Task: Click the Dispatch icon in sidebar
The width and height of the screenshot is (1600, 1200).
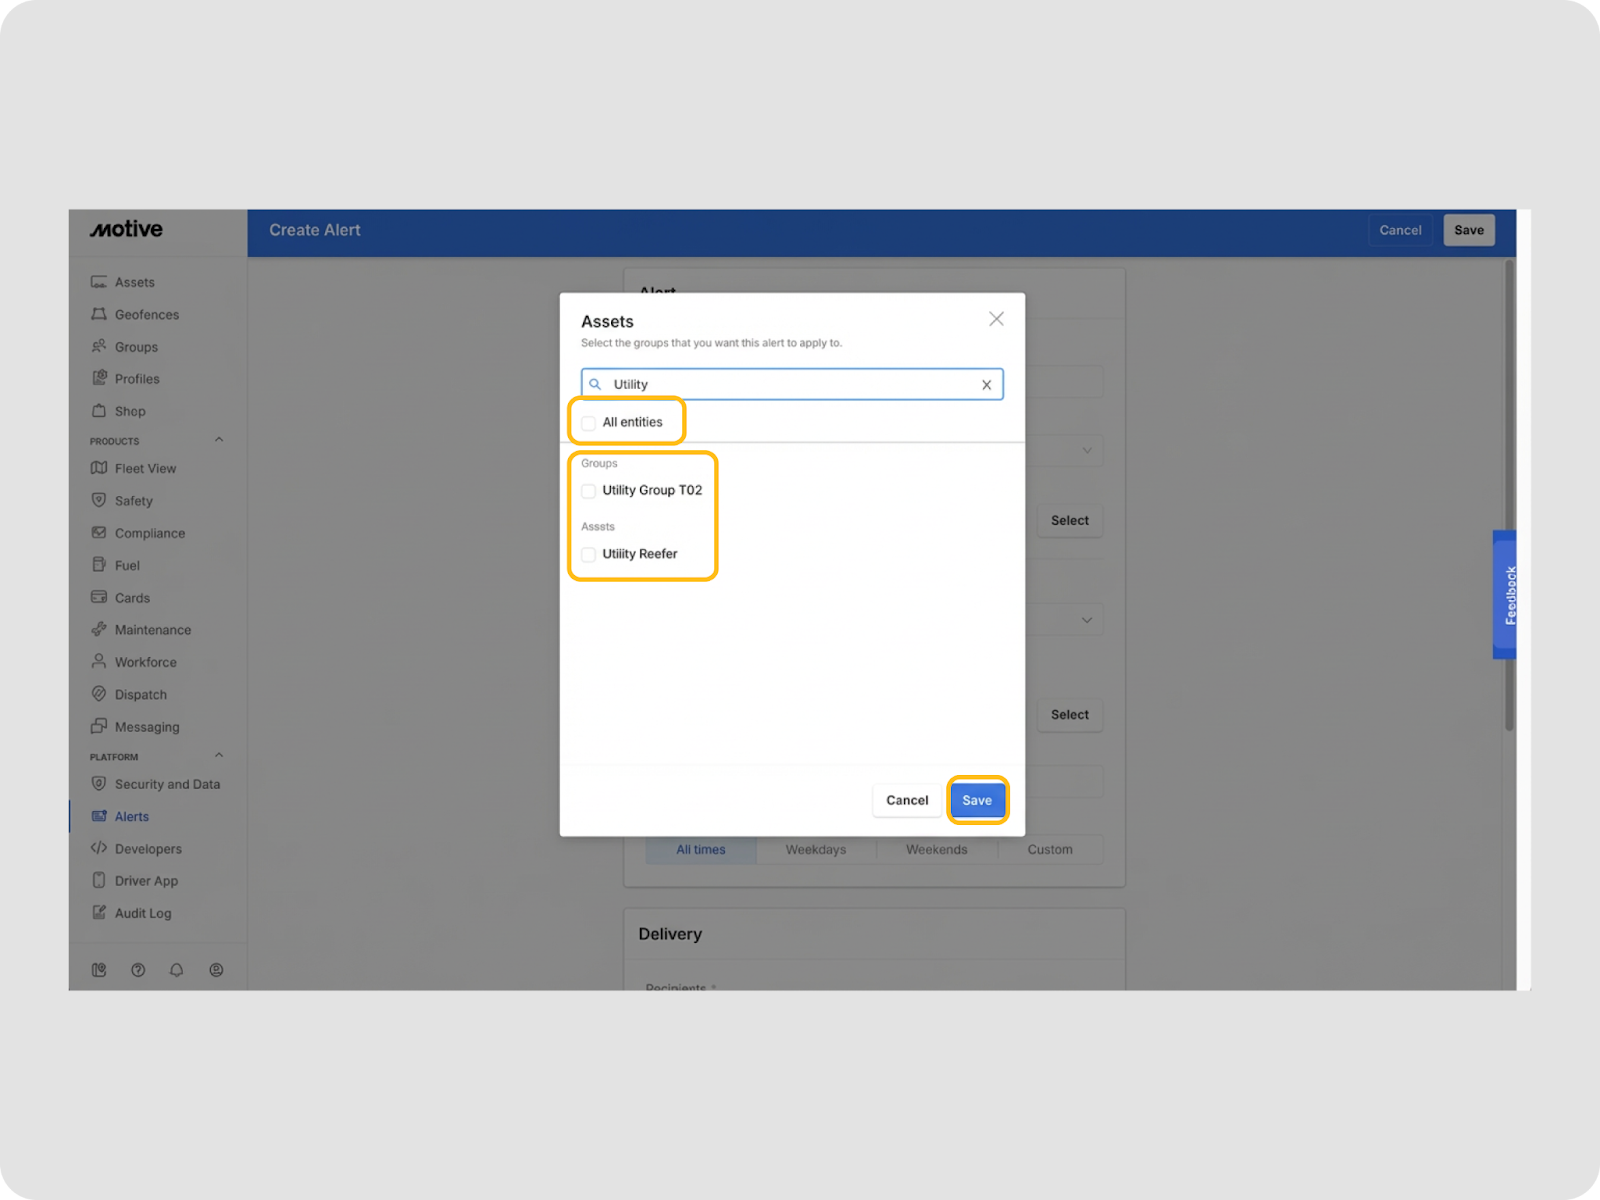Action: (99, 694)
